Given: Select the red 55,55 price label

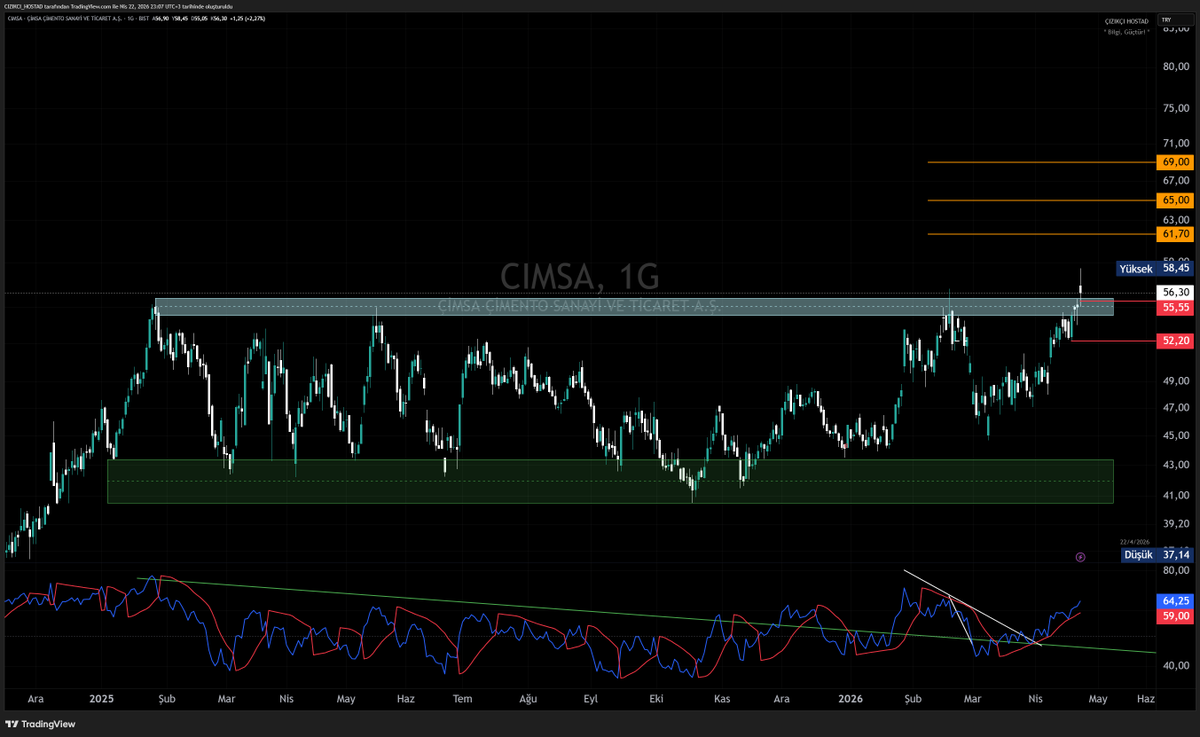Looking at the screenshot, I should point(1175,308).
